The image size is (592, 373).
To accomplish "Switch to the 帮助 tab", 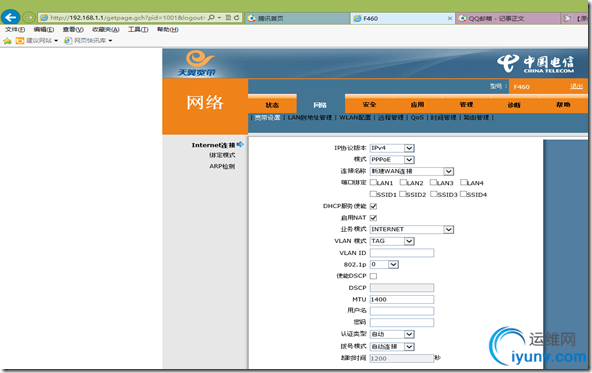I will pyautogui.click(x=563, y=104).
